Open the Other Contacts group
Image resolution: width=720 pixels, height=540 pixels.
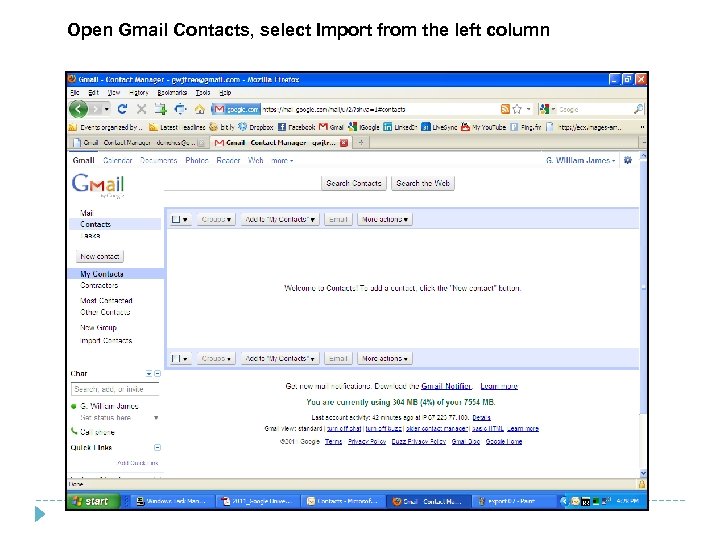[105, 312]
